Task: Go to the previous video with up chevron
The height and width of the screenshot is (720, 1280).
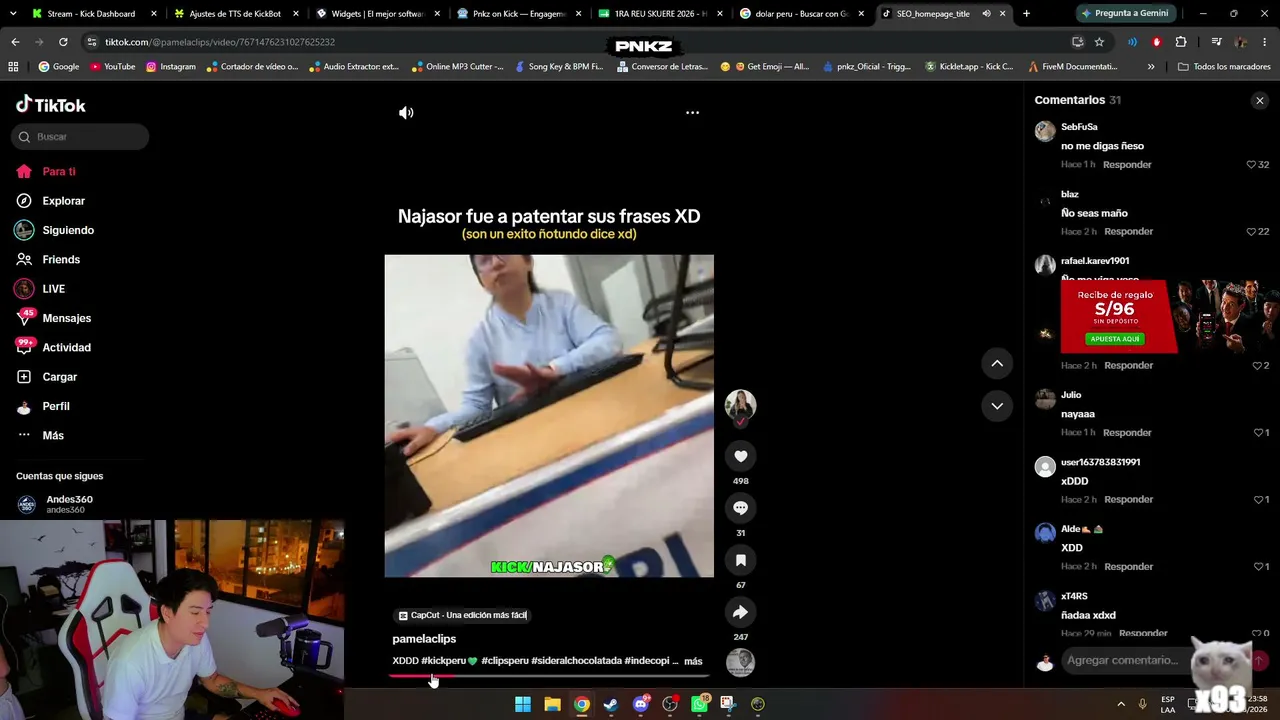Action: 997,363
